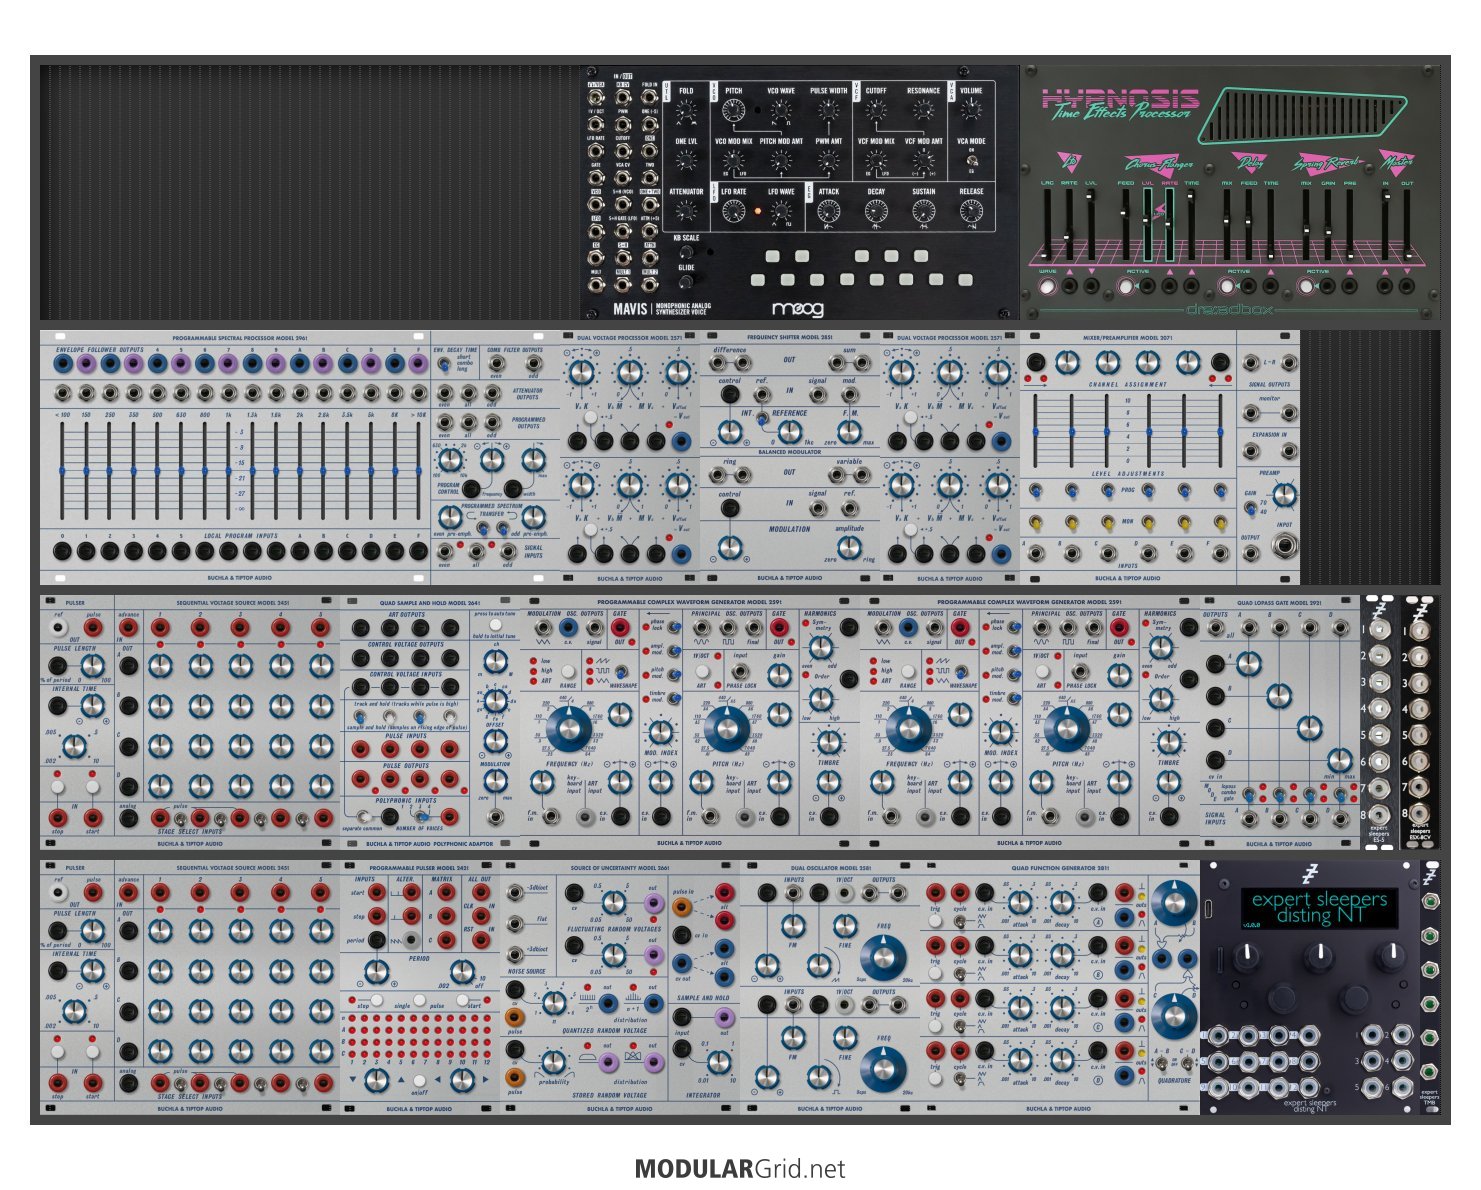The height and width of the screenshot is (1190, 1481).
Task: Click the Mavis FOLD knob
Action: click(x=686, y=111)
